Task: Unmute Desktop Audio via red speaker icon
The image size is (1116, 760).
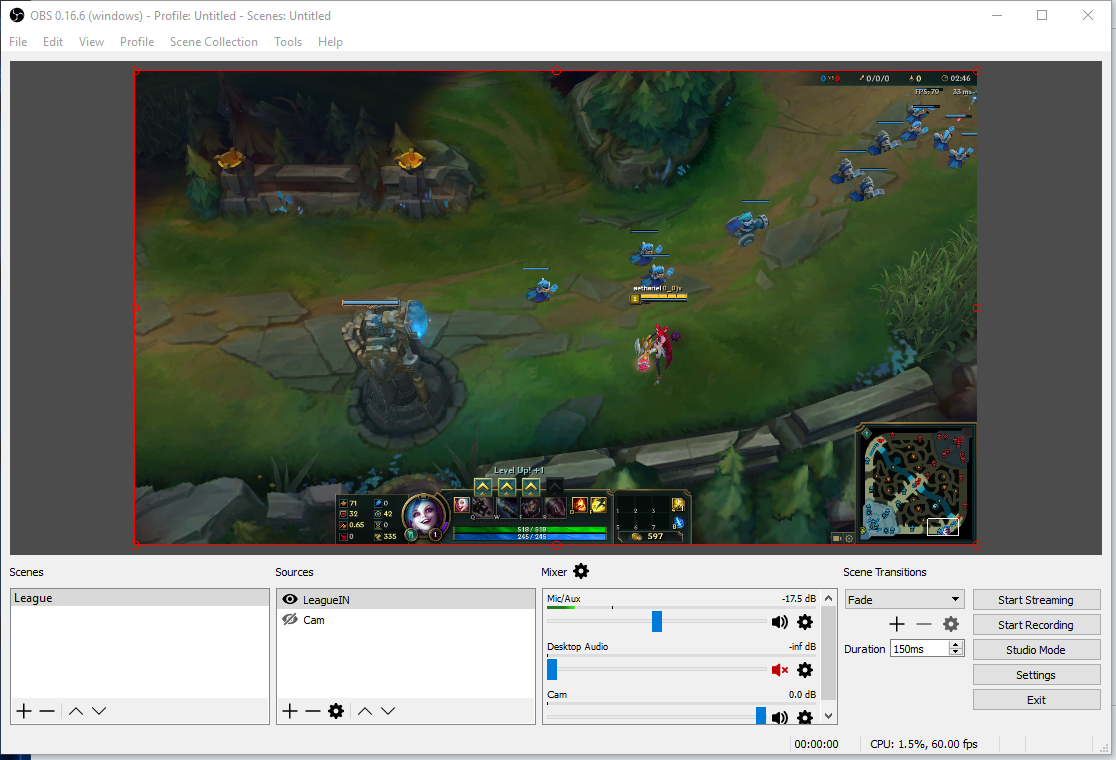Action: pyautogui.click(x=780, y=670)
